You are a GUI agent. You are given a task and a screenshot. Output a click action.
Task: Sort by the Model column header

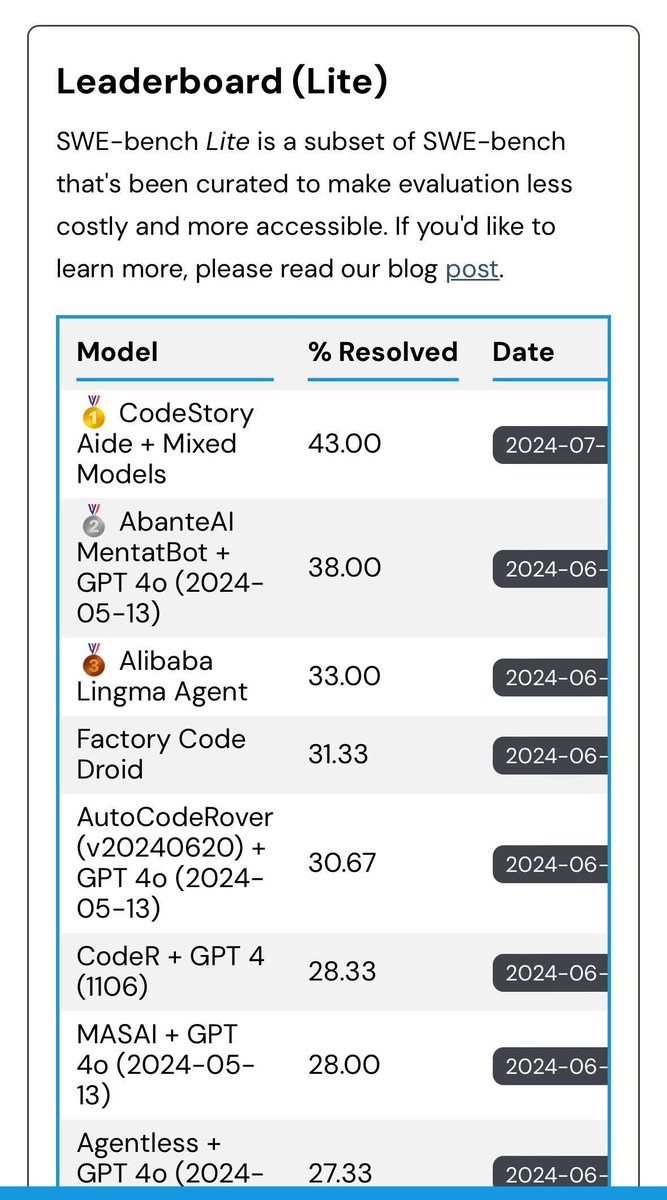pyautogui.click(x=117, y=352)
